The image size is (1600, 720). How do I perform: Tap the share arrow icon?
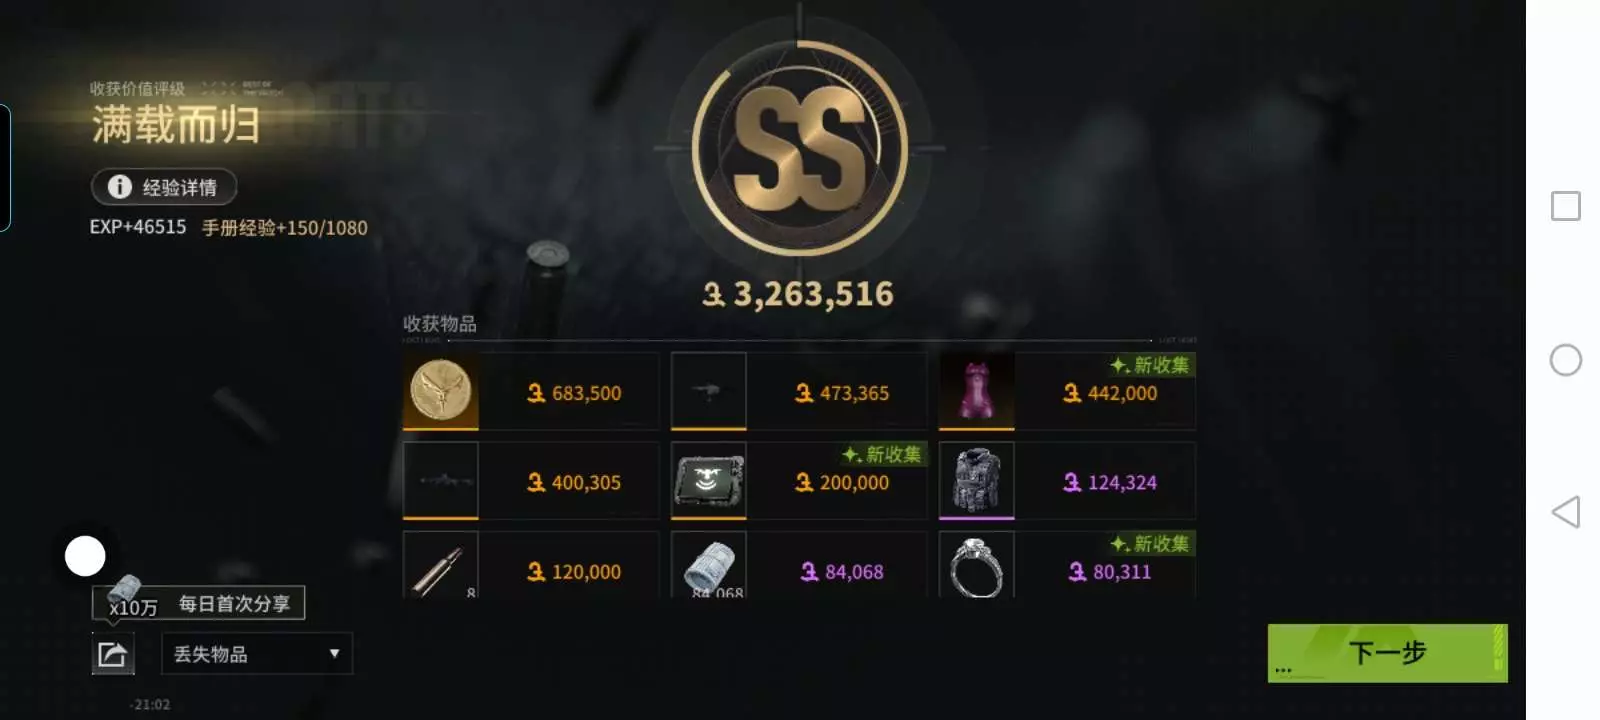[x=113, y=654]
